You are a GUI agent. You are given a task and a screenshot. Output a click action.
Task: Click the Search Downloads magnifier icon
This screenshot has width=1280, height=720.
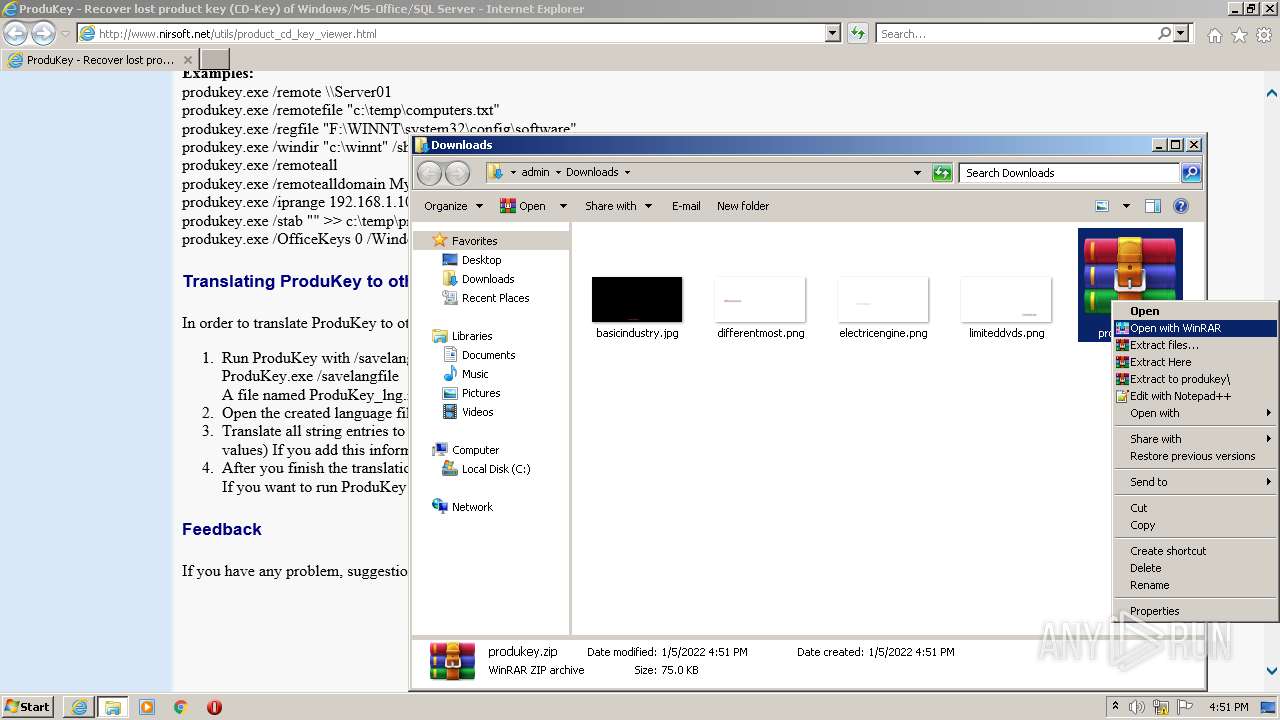(x=1190, y=173)
